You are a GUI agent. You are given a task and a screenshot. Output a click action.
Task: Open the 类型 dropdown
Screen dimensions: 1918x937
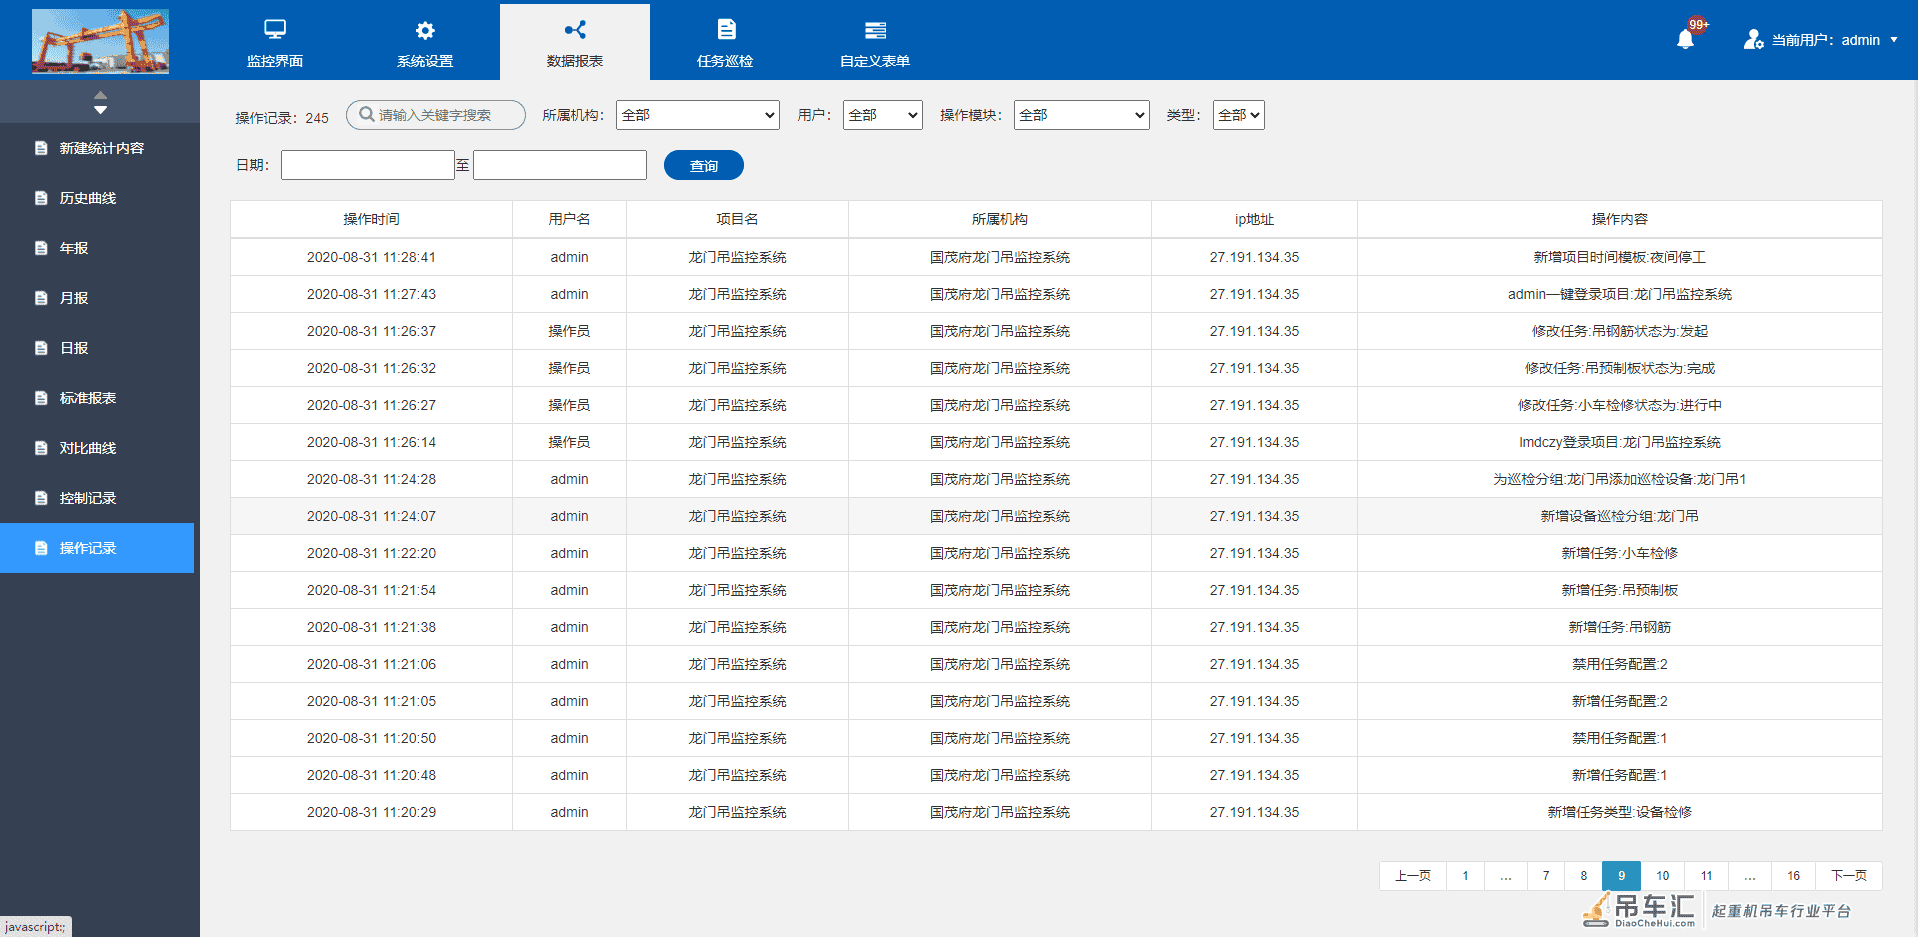[1239, 115]
